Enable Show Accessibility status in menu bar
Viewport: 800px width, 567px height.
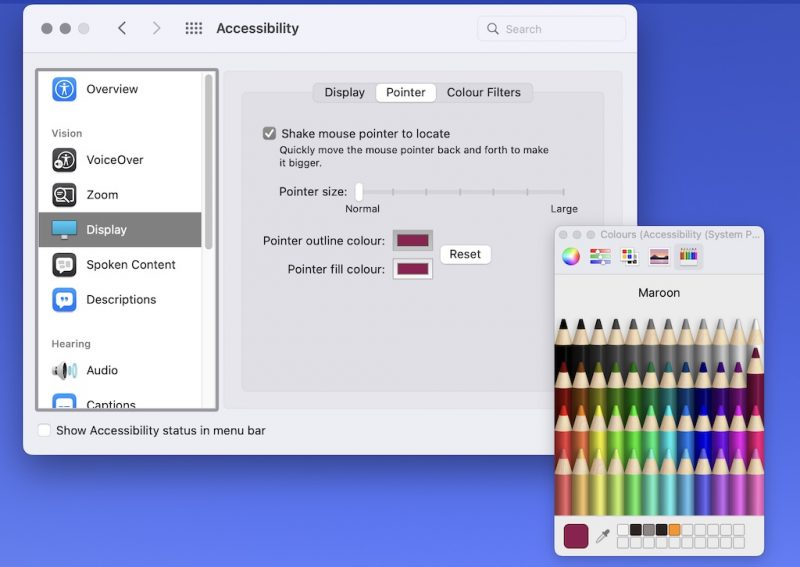[44, 430]
